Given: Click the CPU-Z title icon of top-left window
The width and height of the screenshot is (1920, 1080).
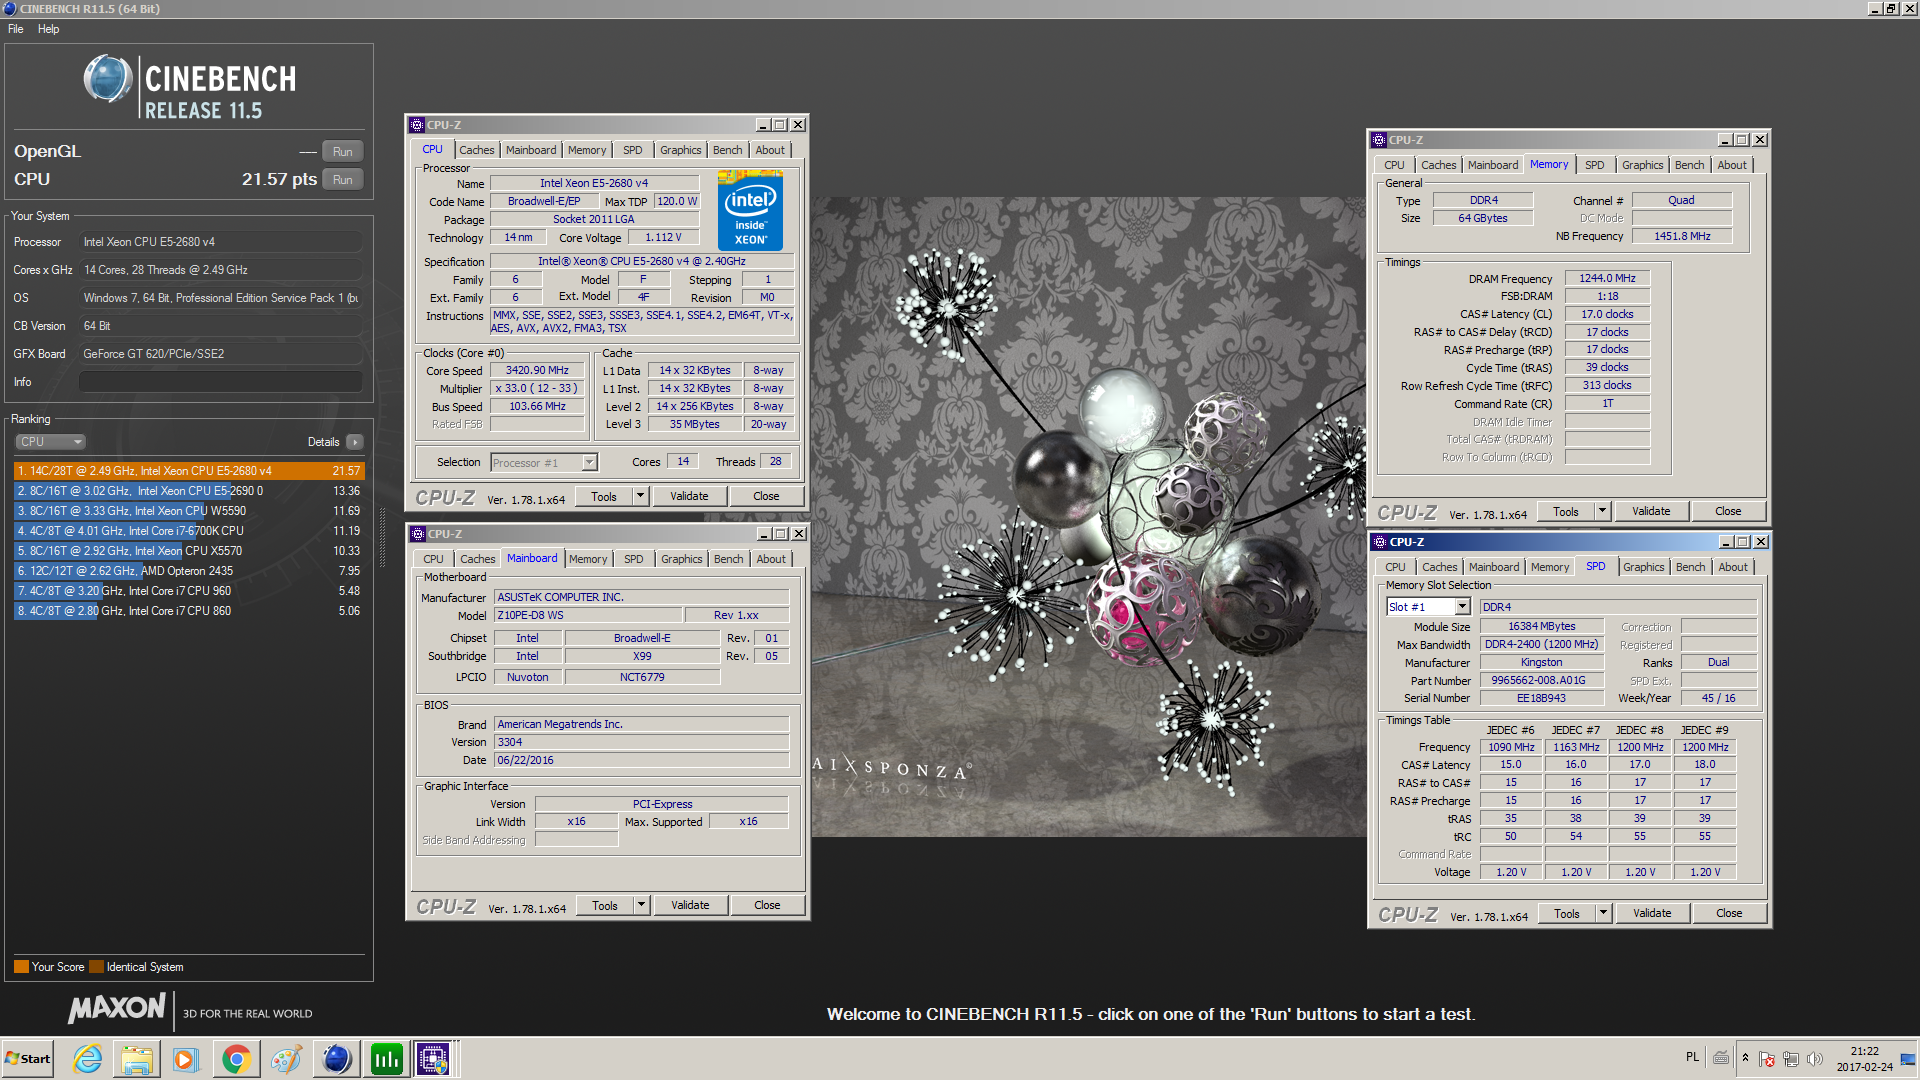Looking at the screenshot, I should pyautogui.click(x=417, y=125).
